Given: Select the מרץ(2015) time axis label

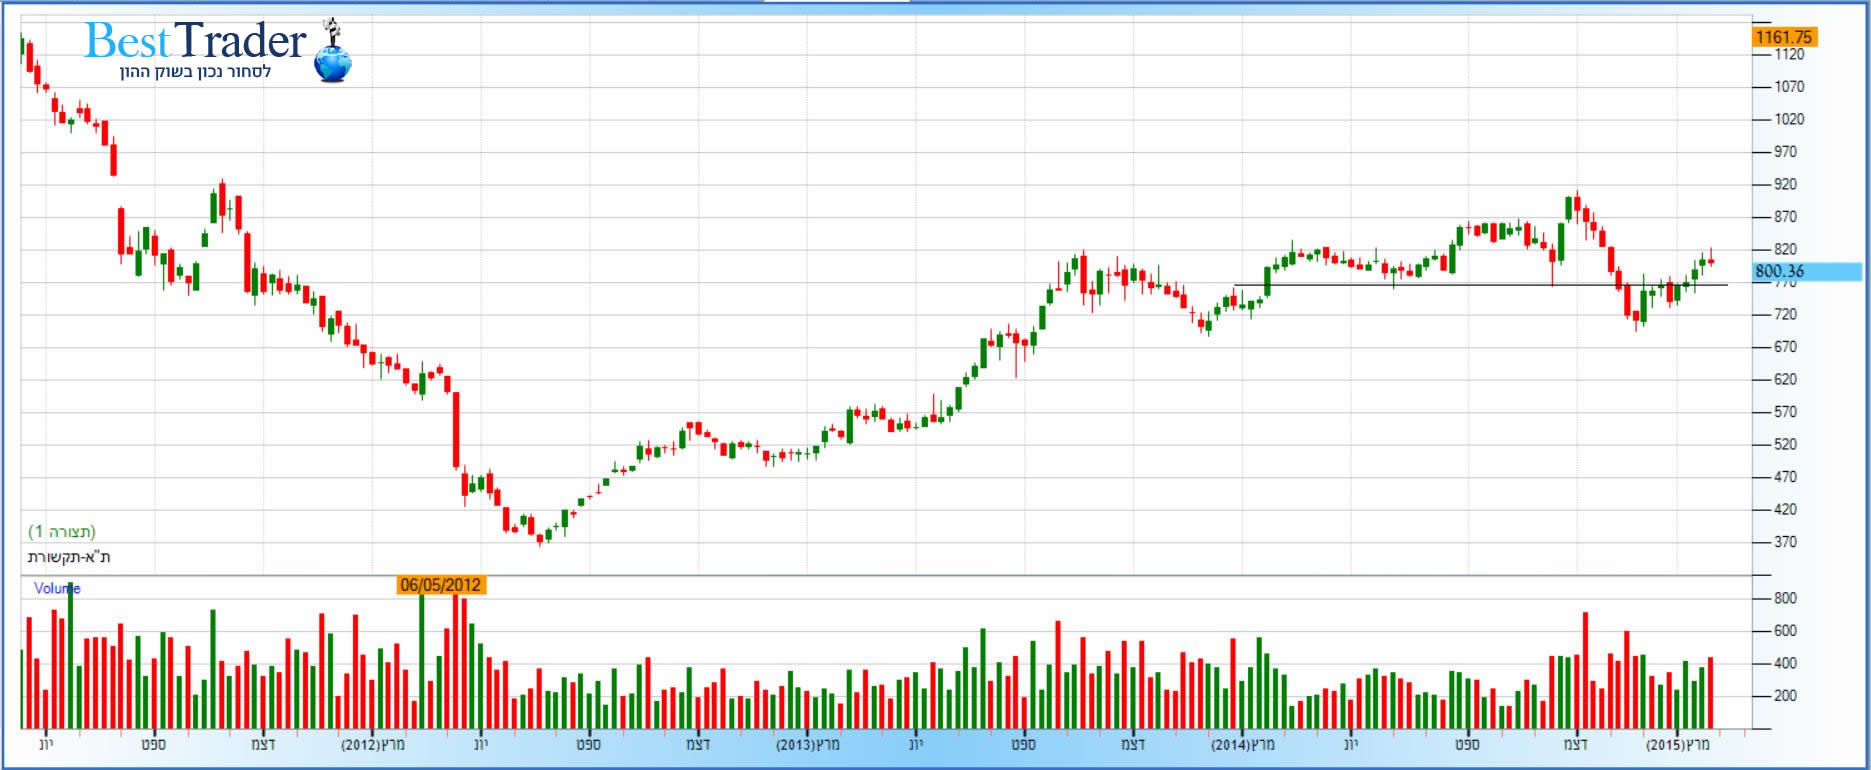Looking at the screenshot, I should (x=1678, y=745).
